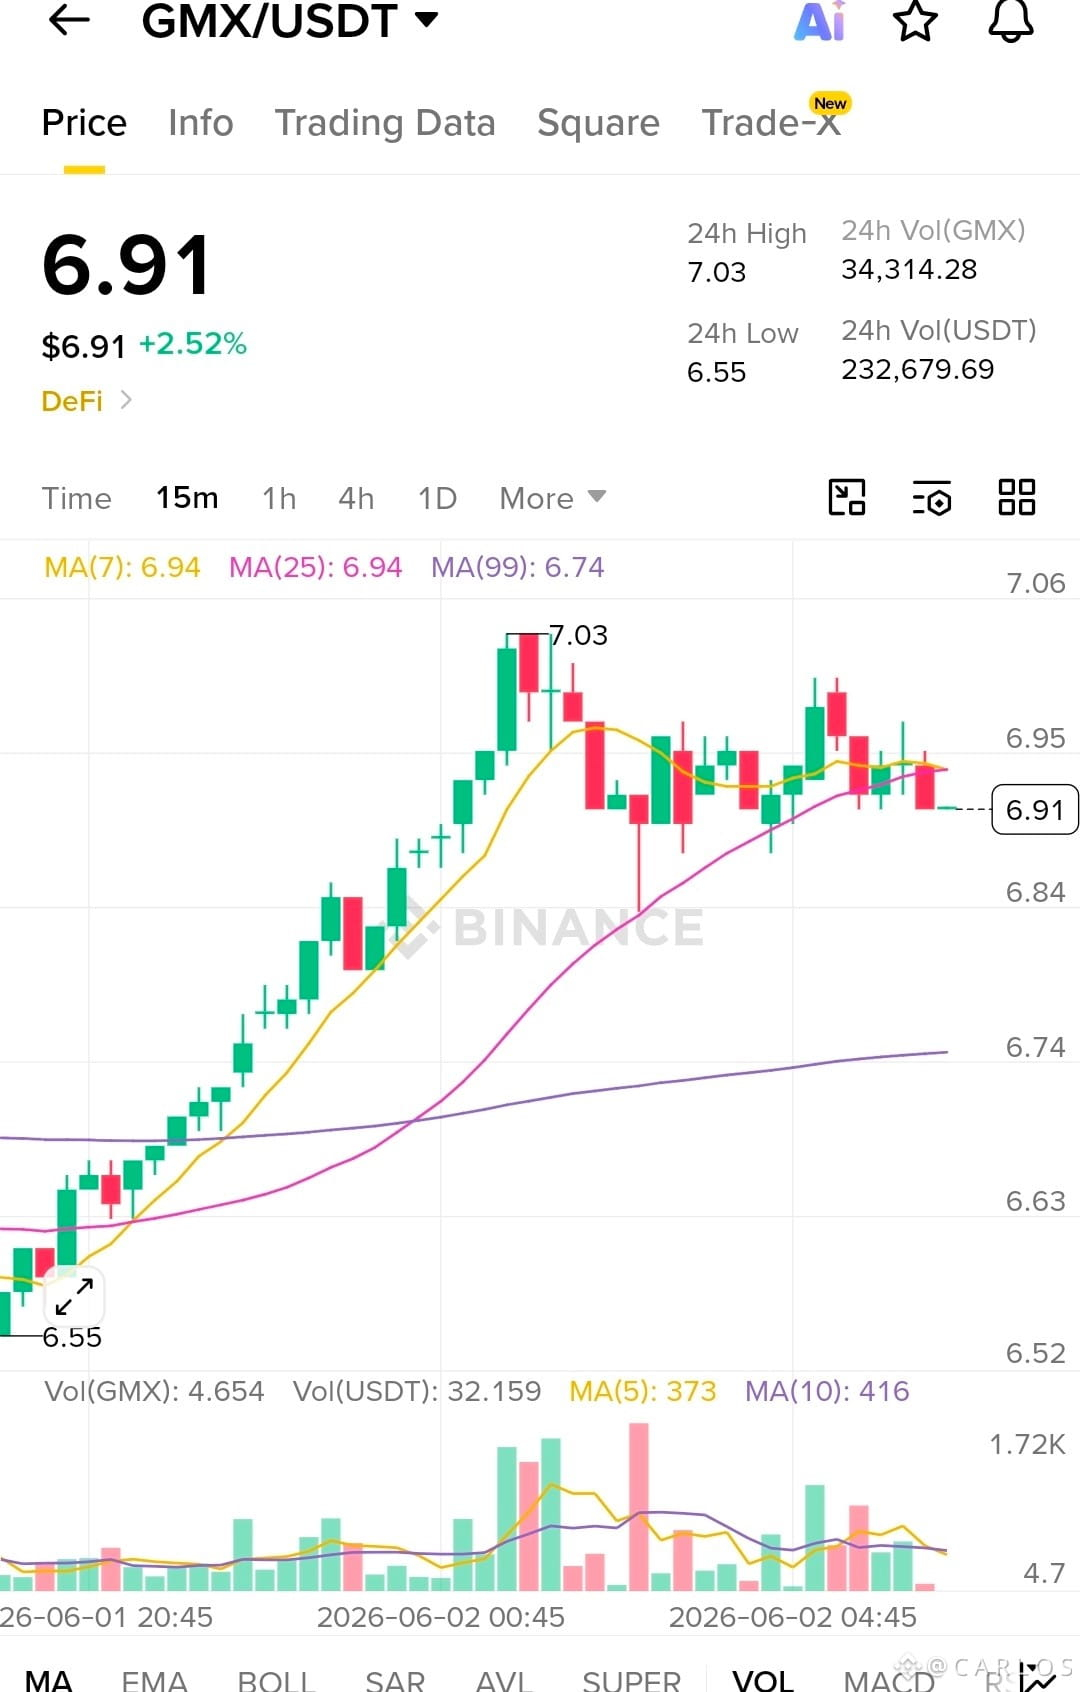Open the GMX/USDT pair dropdown

click(x=427, y=19)
